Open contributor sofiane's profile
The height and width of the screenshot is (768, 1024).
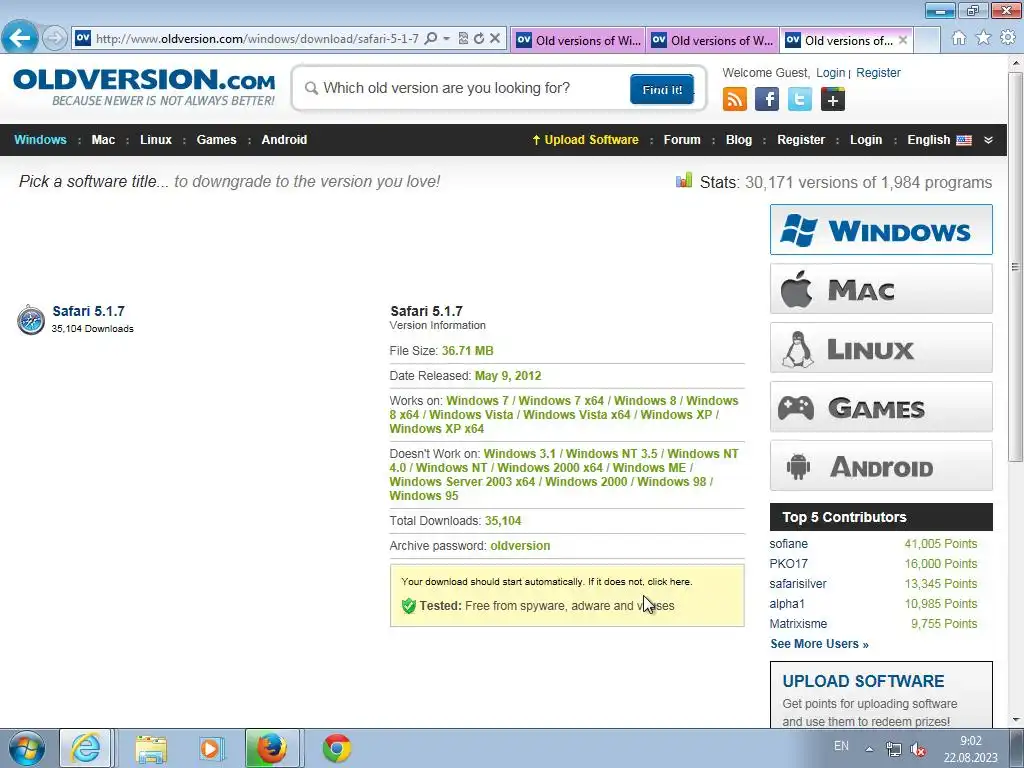pyautogui.click(x=788, y=543)
